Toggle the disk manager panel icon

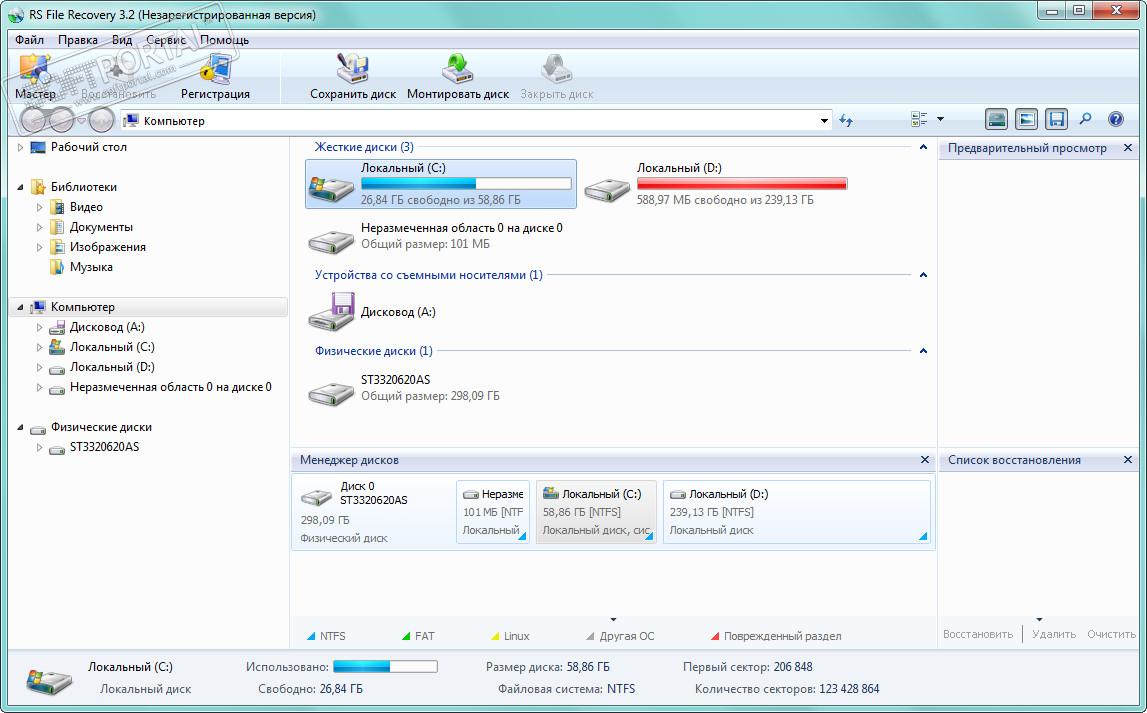[996, 119]
